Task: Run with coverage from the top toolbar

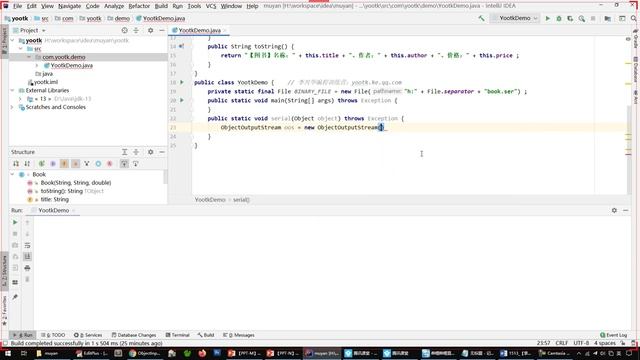Action: coord(570,18)
